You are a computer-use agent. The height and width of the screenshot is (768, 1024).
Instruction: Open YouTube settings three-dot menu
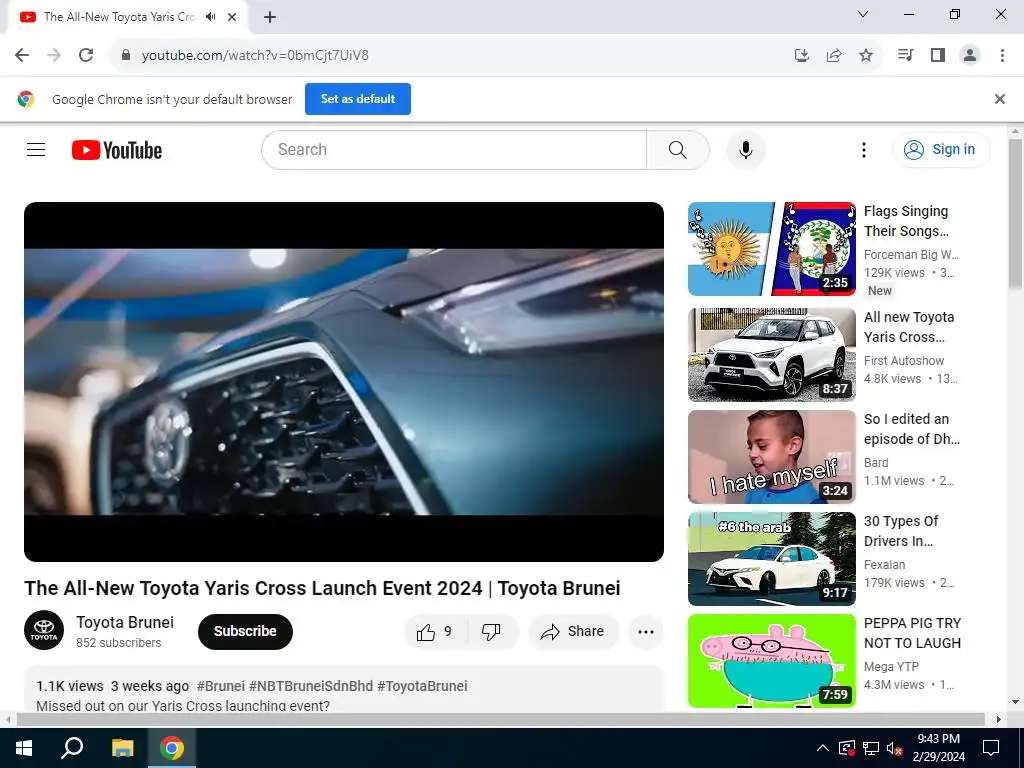click(x=864, y=150)
